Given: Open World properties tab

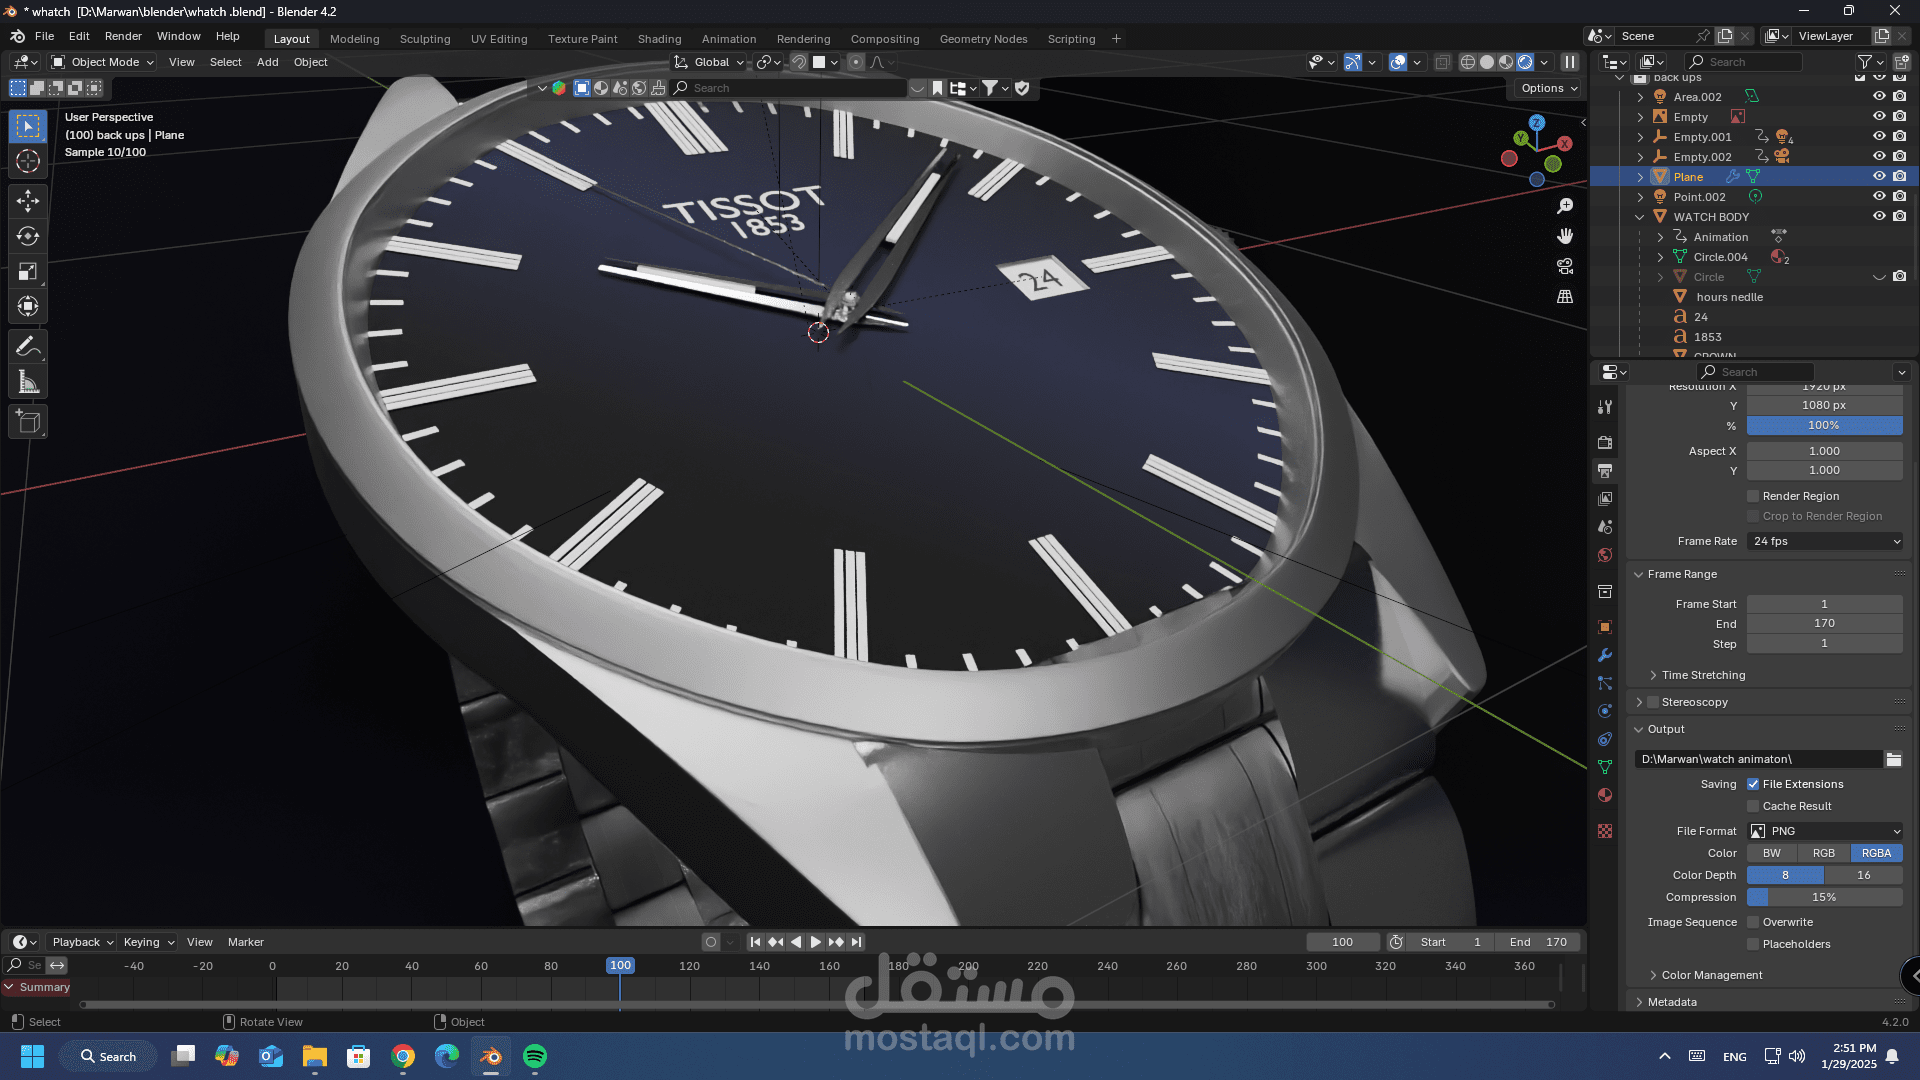Looking at the screenshot, I should (x=1605, y=555).
